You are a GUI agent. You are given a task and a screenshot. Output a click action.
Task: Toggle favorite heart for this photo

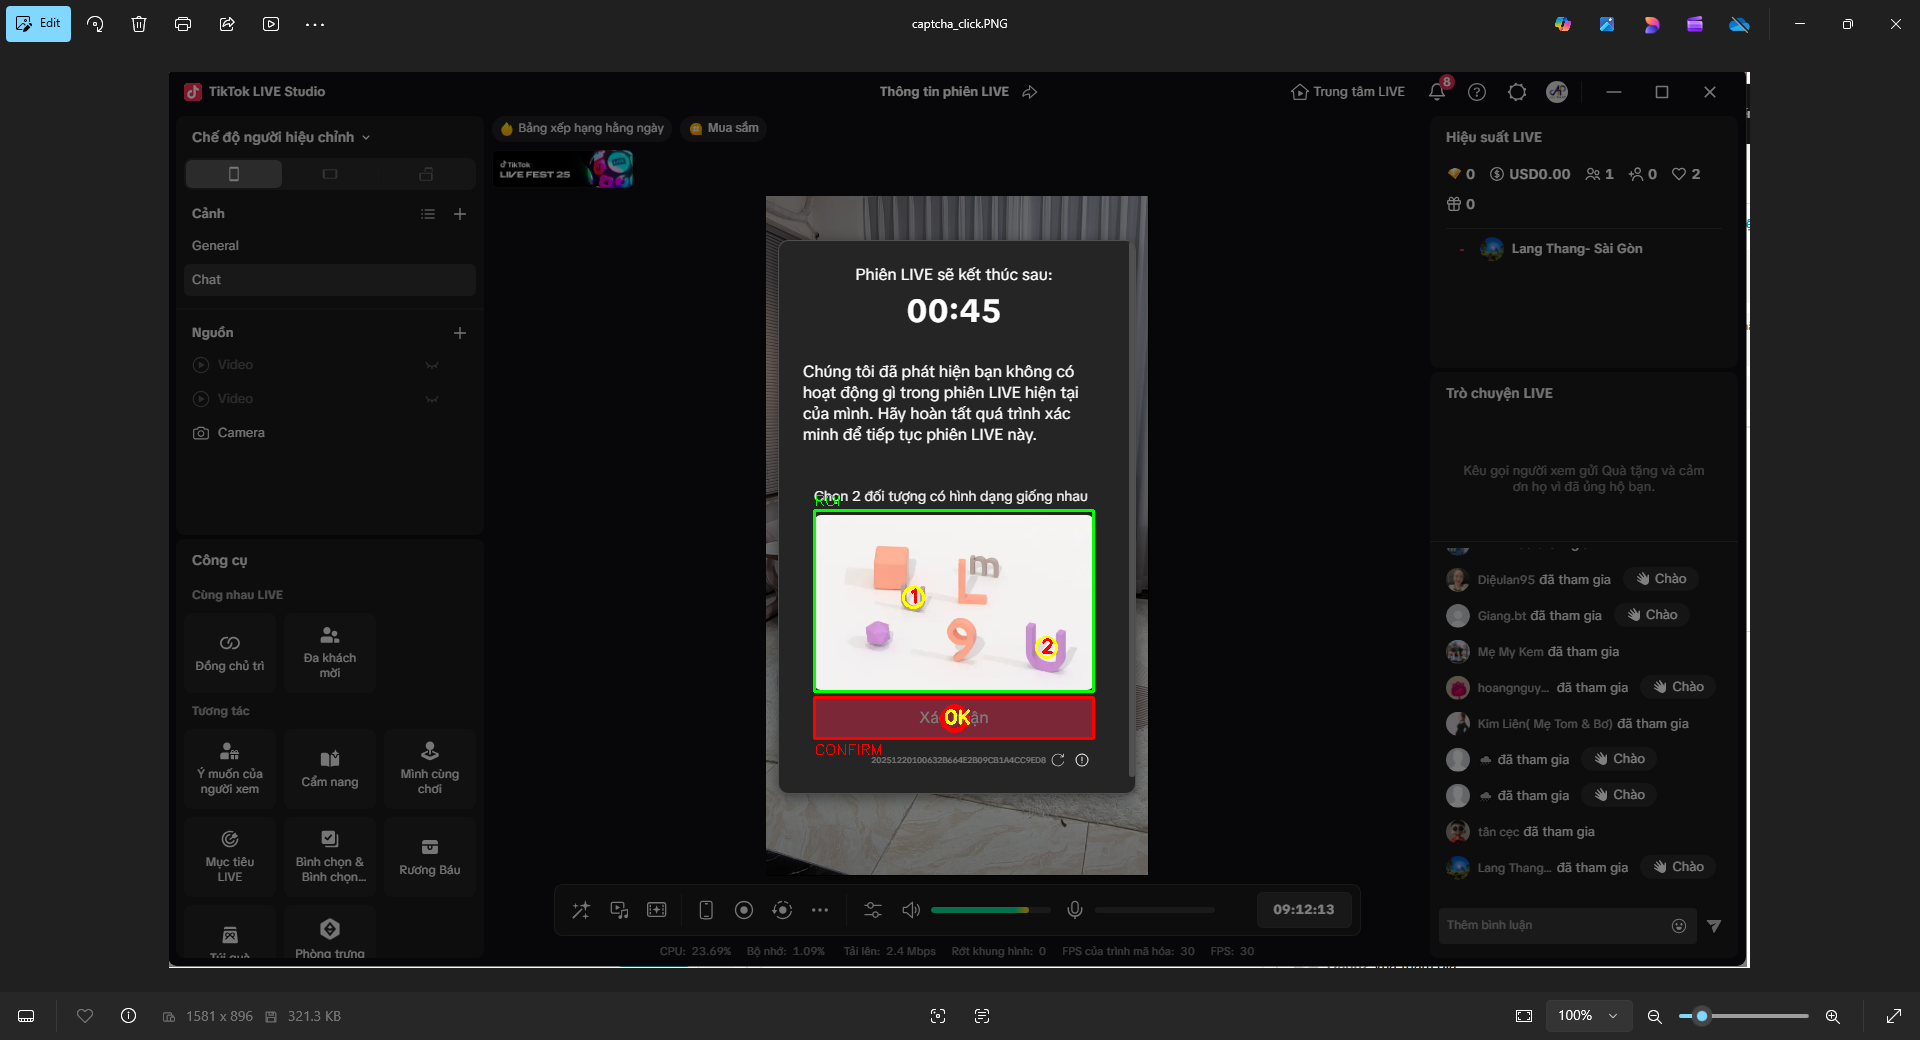85,1016
